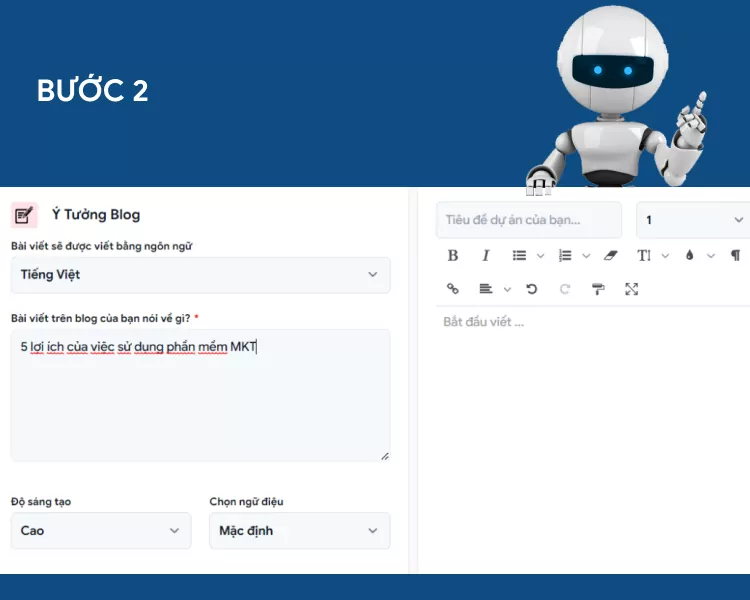Click the textarea resize handle corner
Viewport: 750px width, 600px height.
click(385, 456)
